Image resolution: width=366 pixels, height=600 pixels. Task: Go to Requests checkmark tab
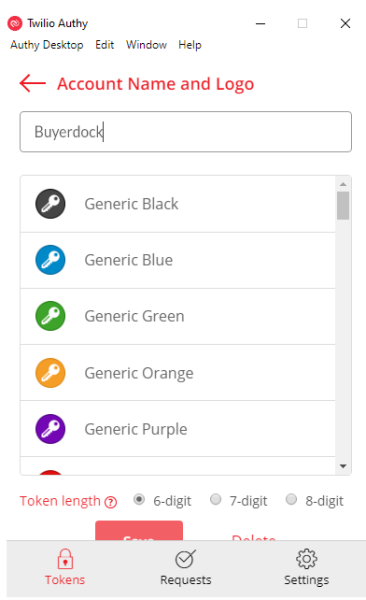coord(186,567)
